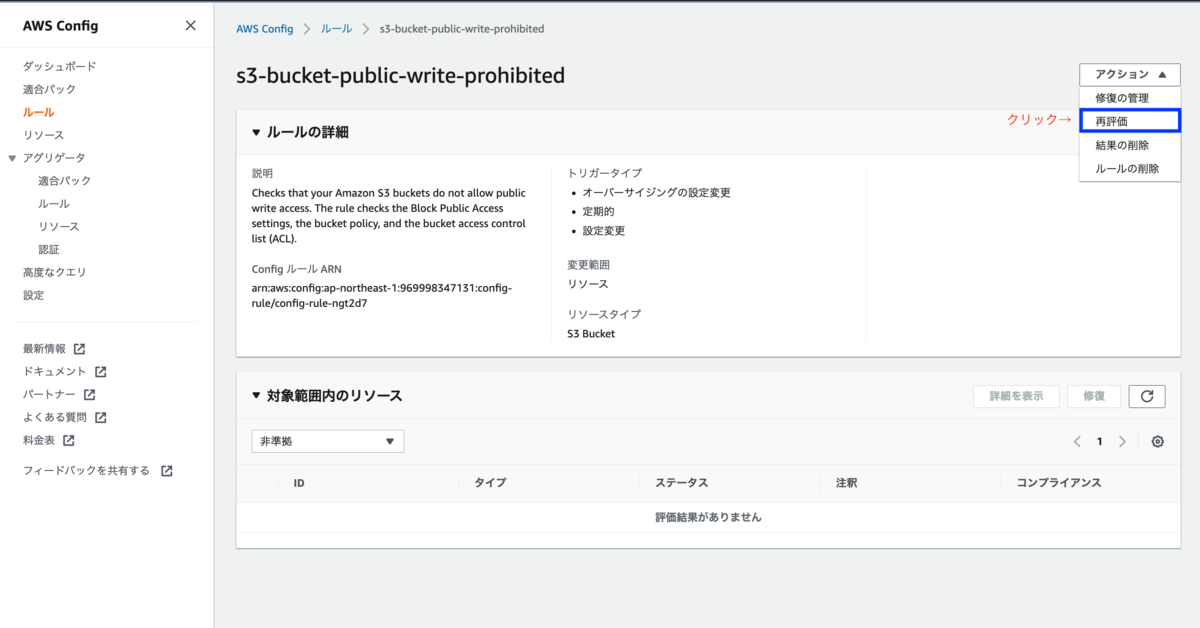Open table preferences gear icon
This screenshot has height=628, width=1200.
[1158, 441]
